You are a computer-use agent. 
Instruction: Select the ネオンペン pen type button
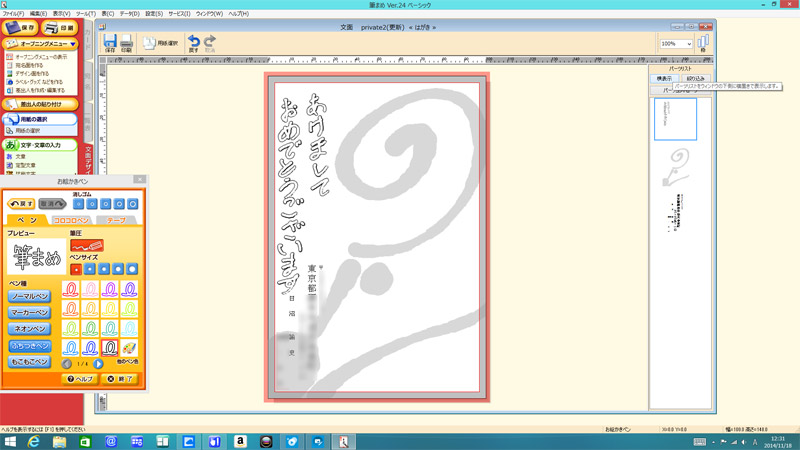(30, 328)
